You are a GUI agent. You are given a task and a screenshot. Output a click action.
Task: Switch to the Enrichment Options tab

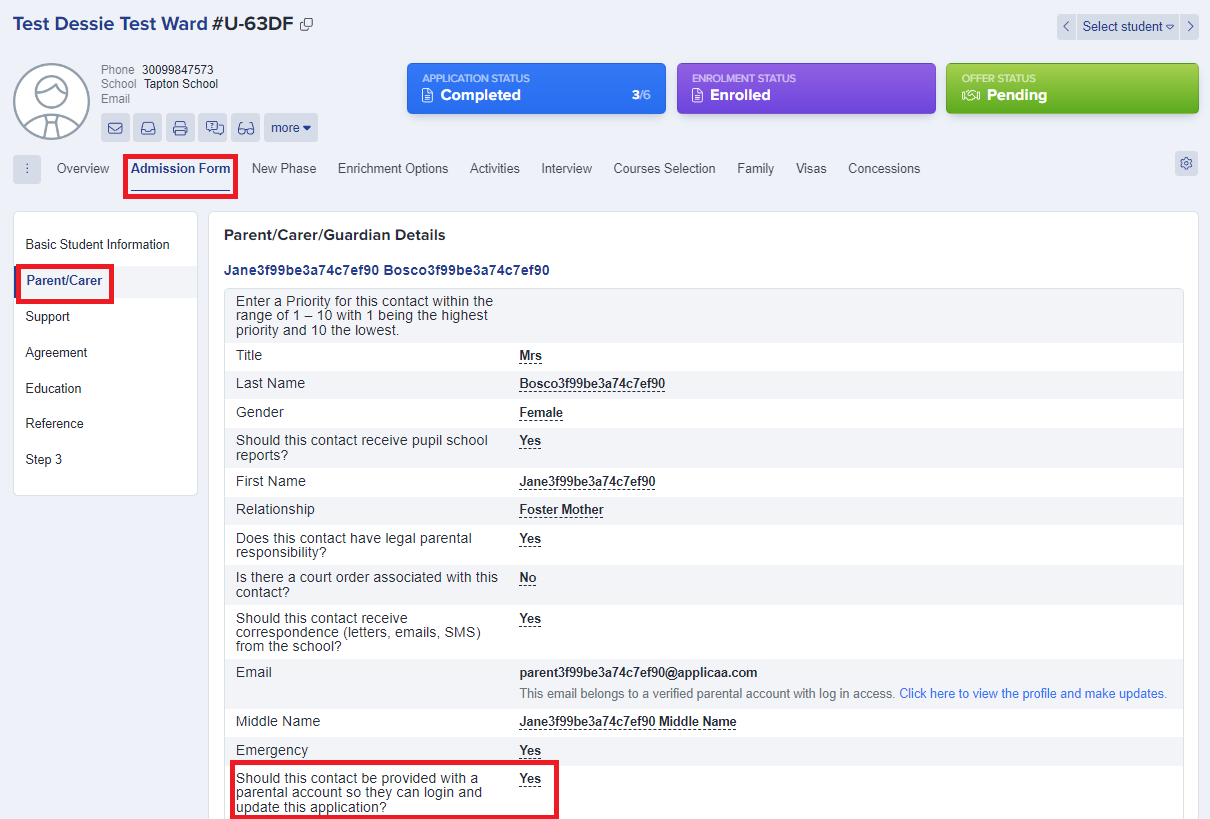coord(393,168)
